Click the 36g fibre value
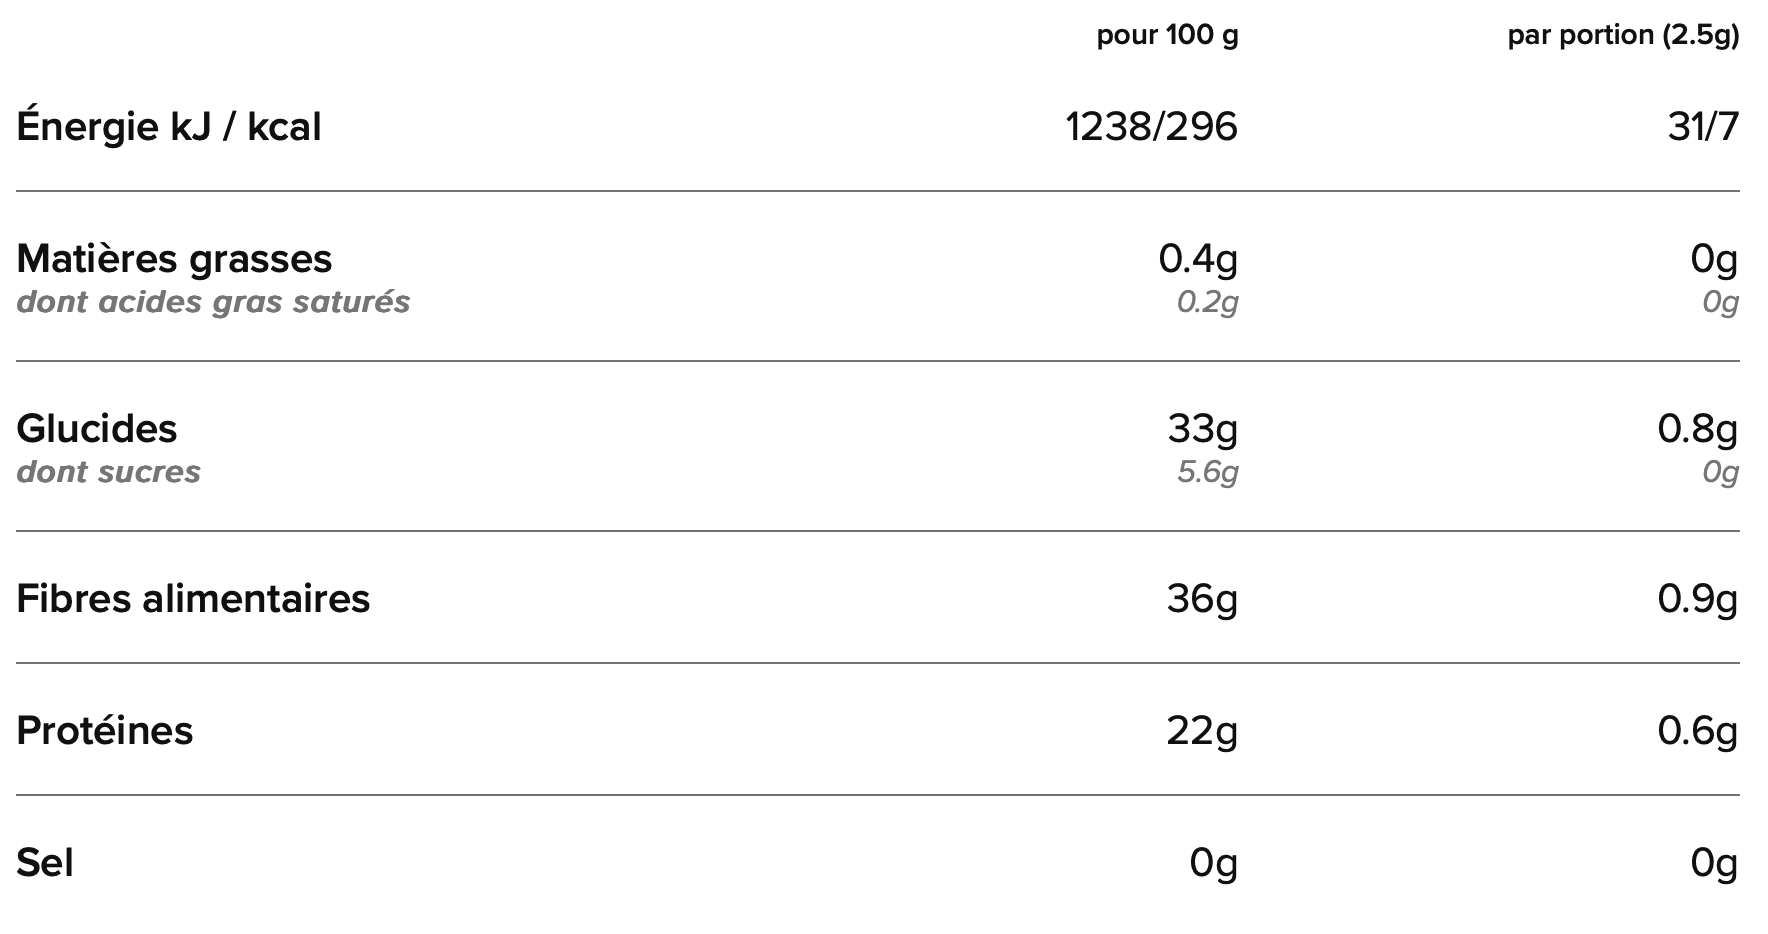The width and height of the screenshot is (1768, 934). pyautogui.click(x=1202, y=599)
